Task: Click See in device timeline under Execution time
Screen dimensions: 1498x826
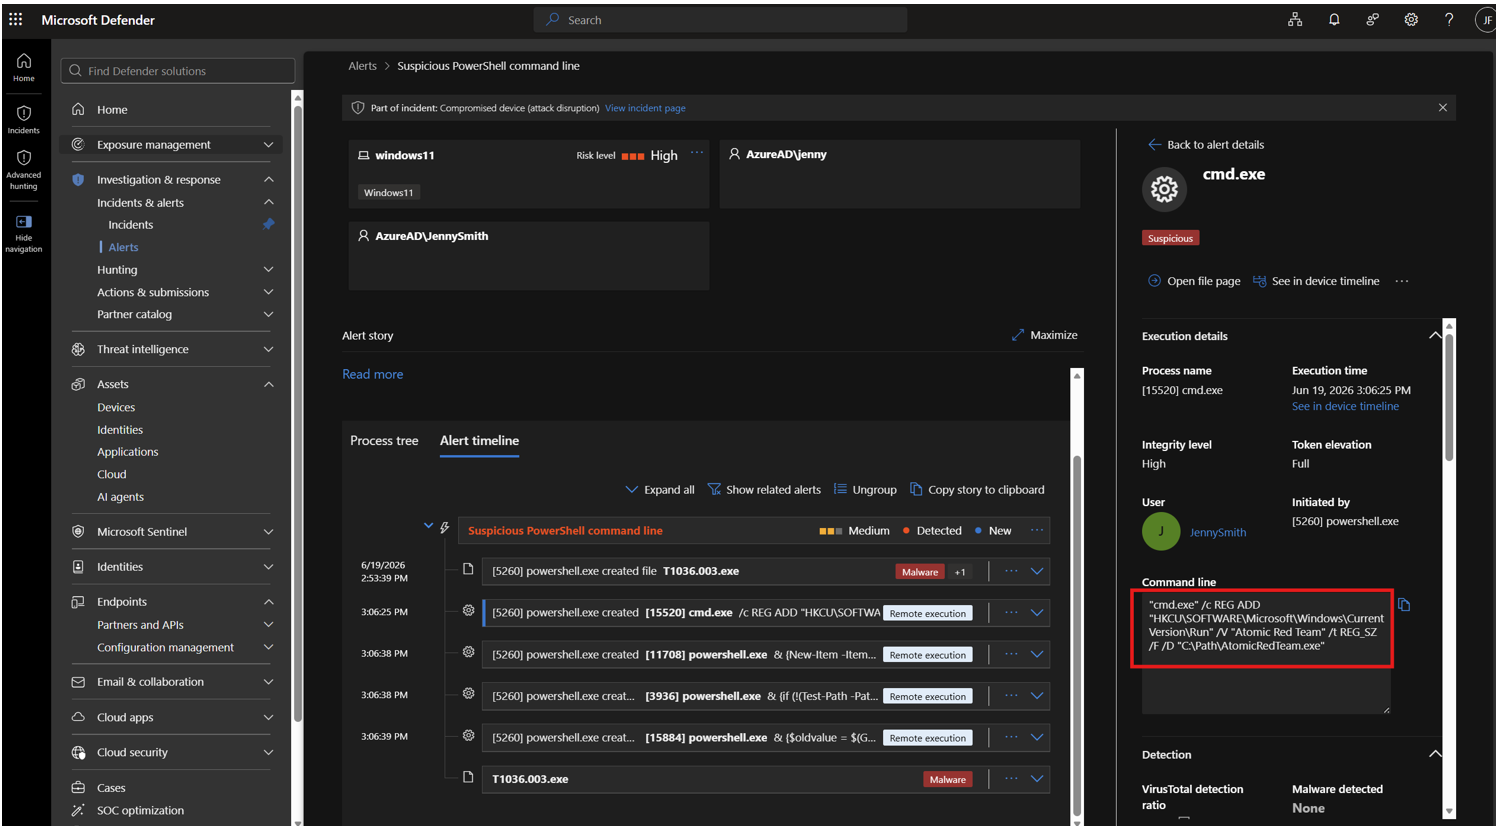Action: tap(1345, 406)
